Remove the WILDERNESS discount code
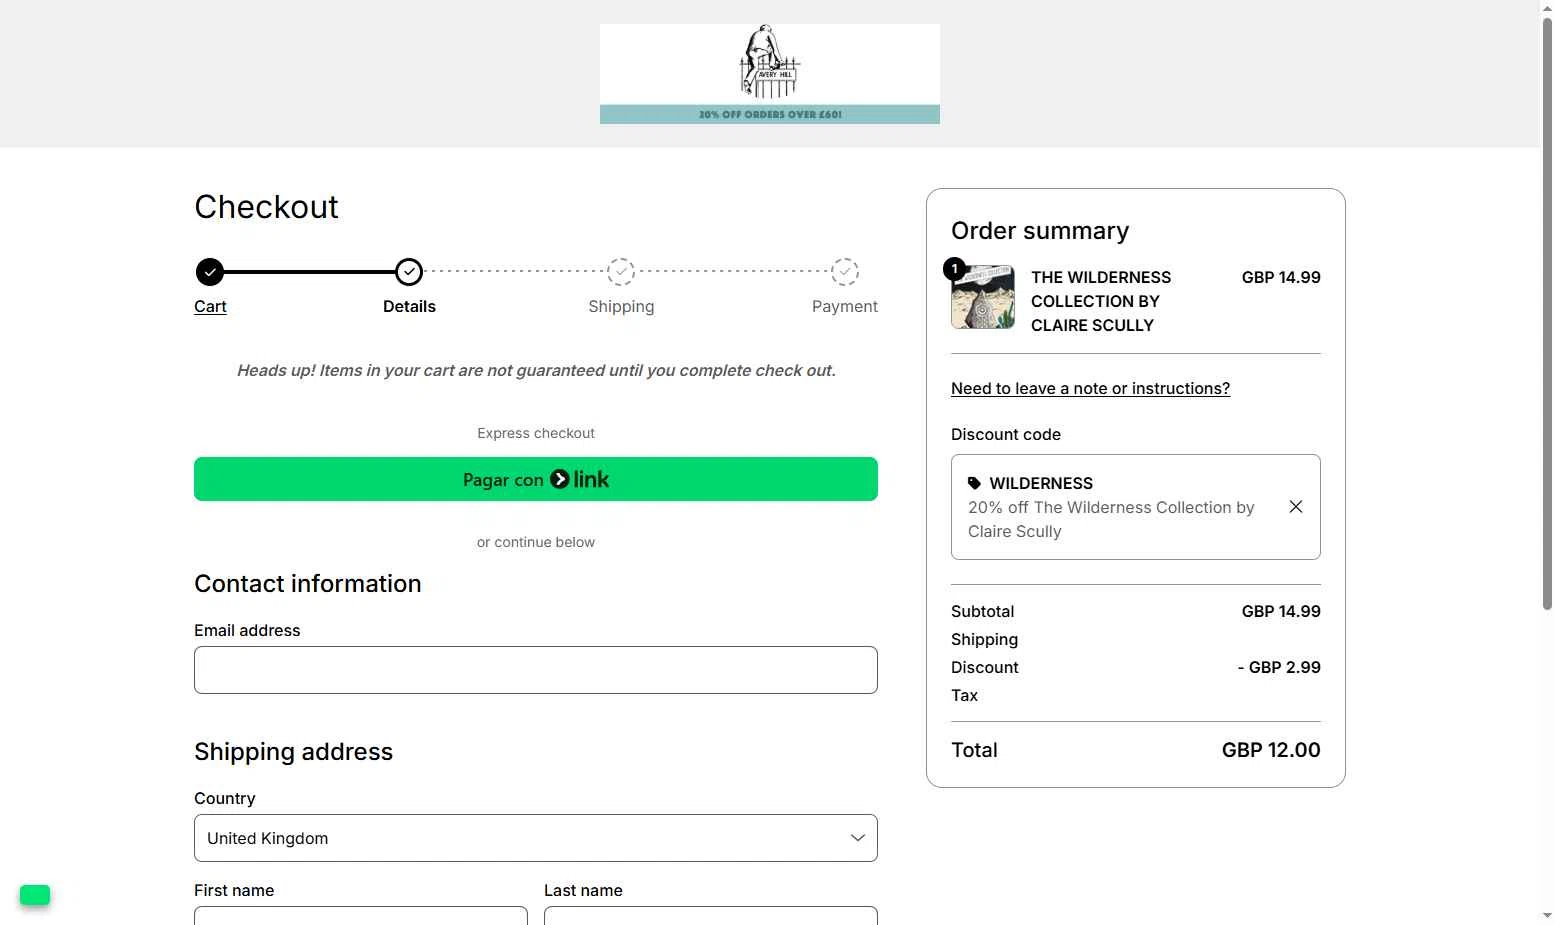This screenshot has height=925, width=1555. pos(1296,507)
